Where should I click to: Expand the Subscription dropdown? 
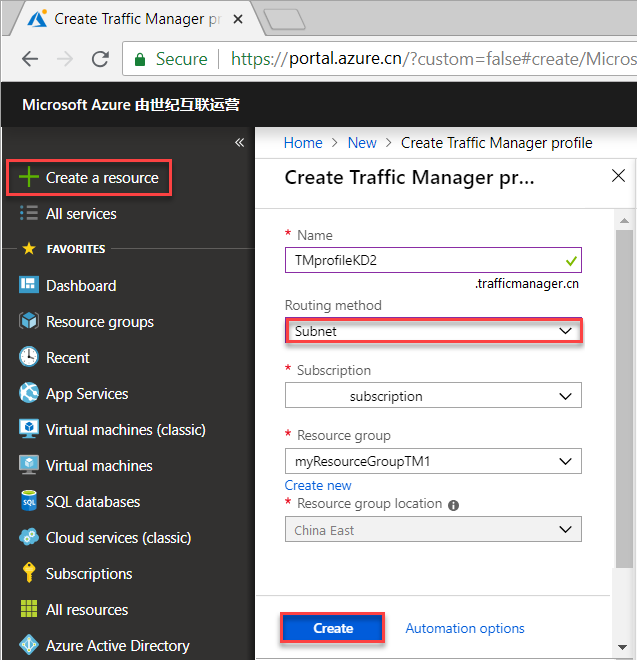(433, 395)
